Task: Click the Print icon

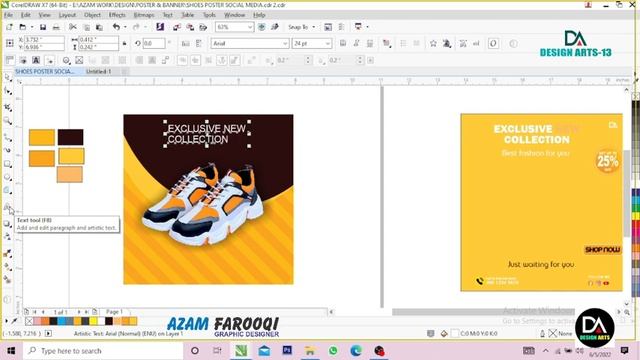Action: [56, 27]
